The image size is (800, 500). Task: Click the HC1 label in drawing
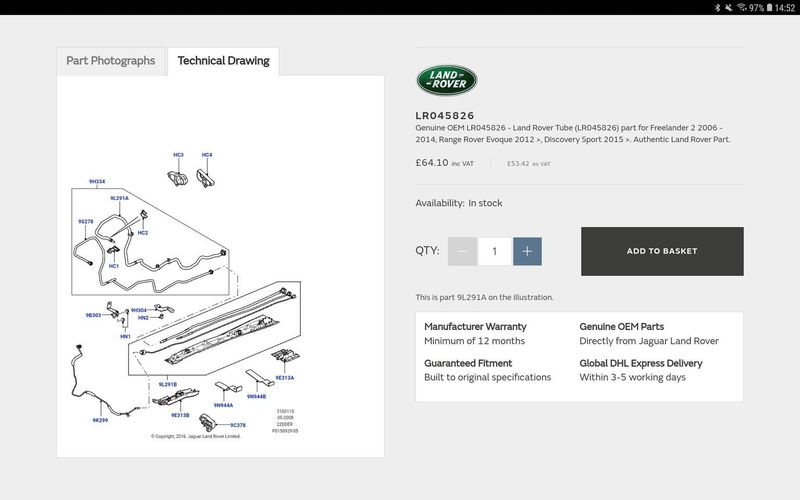point(114,266)
